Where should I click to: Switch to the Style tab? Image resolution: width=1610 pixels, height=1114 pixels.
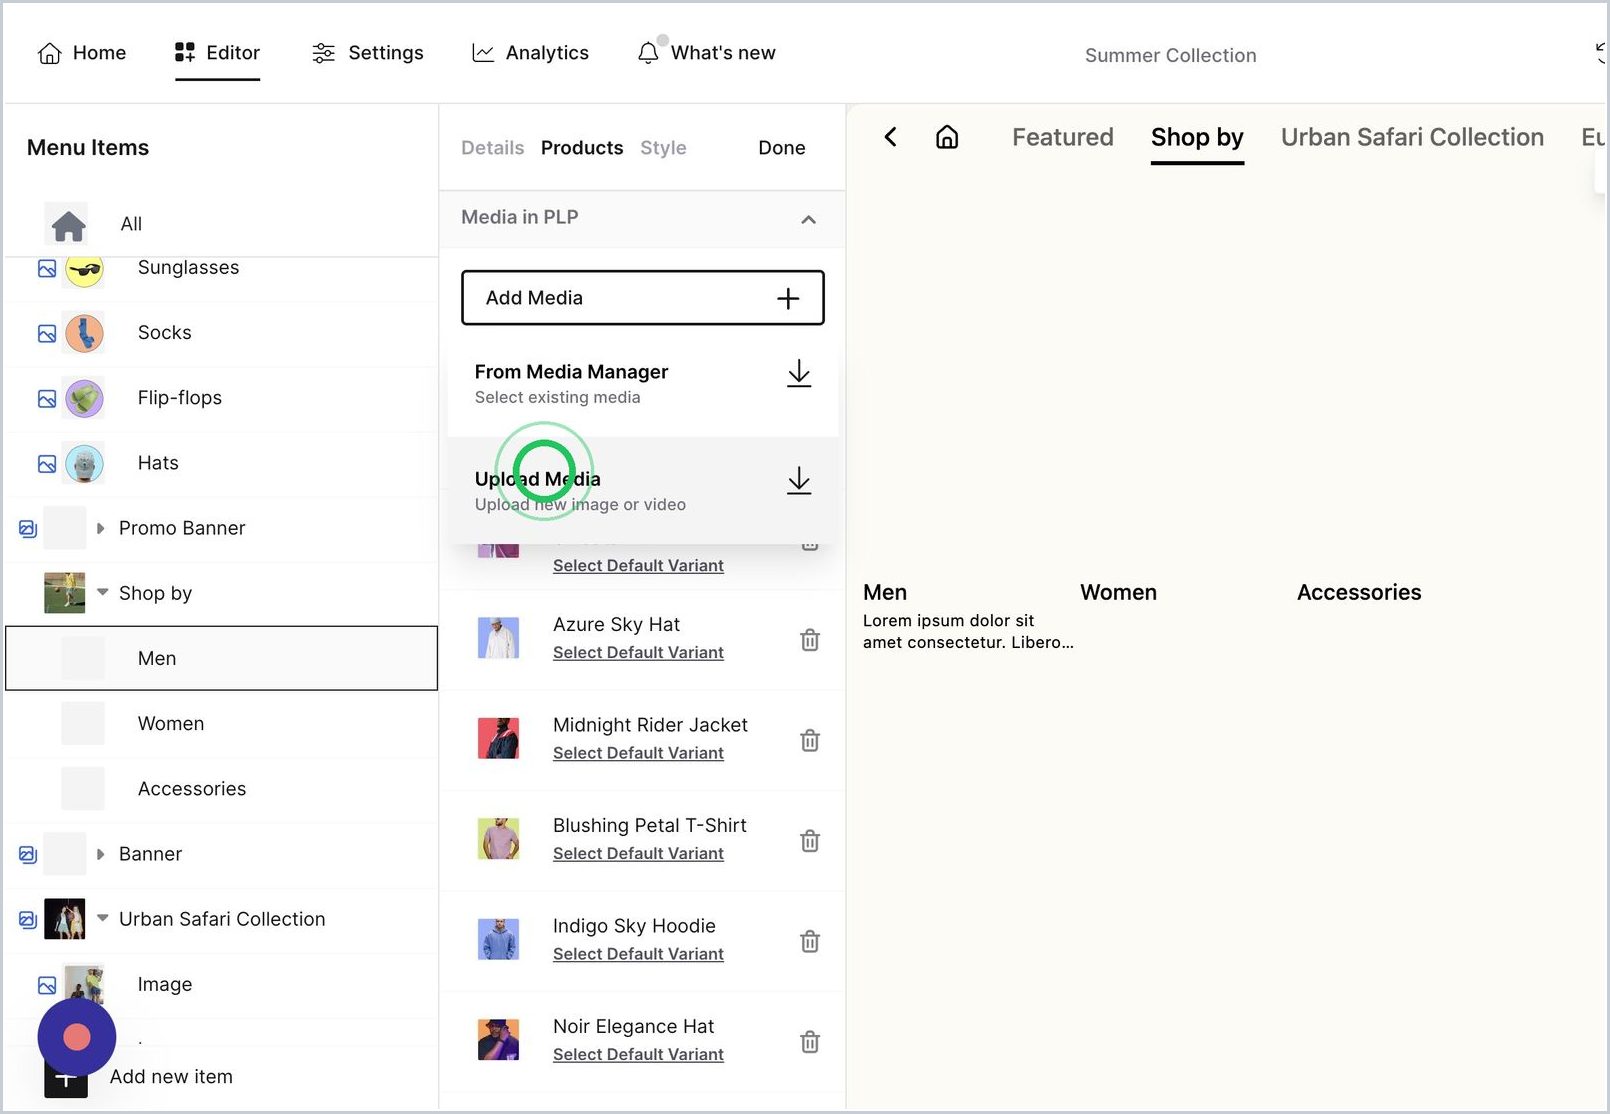click(663, 148)
